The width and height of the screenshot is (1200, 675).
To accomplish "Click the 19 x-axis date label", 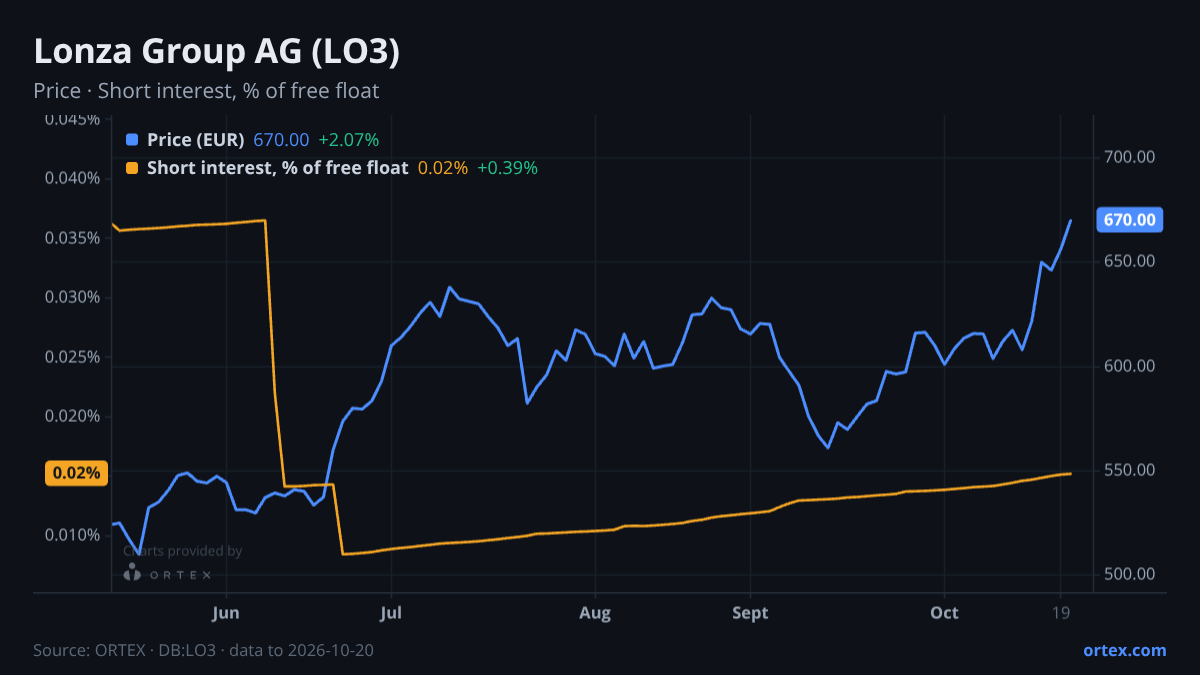I will 1060,612.
